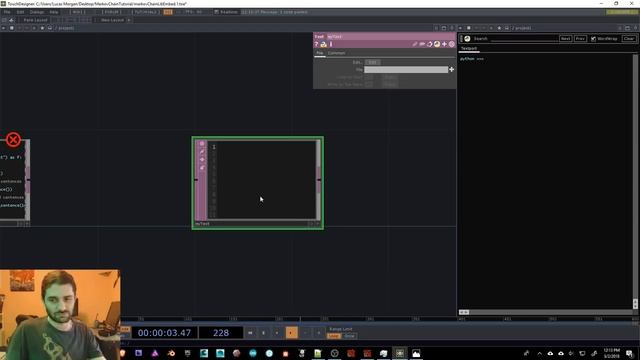Click the third flag on myText node
Viewport: 640px width, 360px height.
point(202,160)
